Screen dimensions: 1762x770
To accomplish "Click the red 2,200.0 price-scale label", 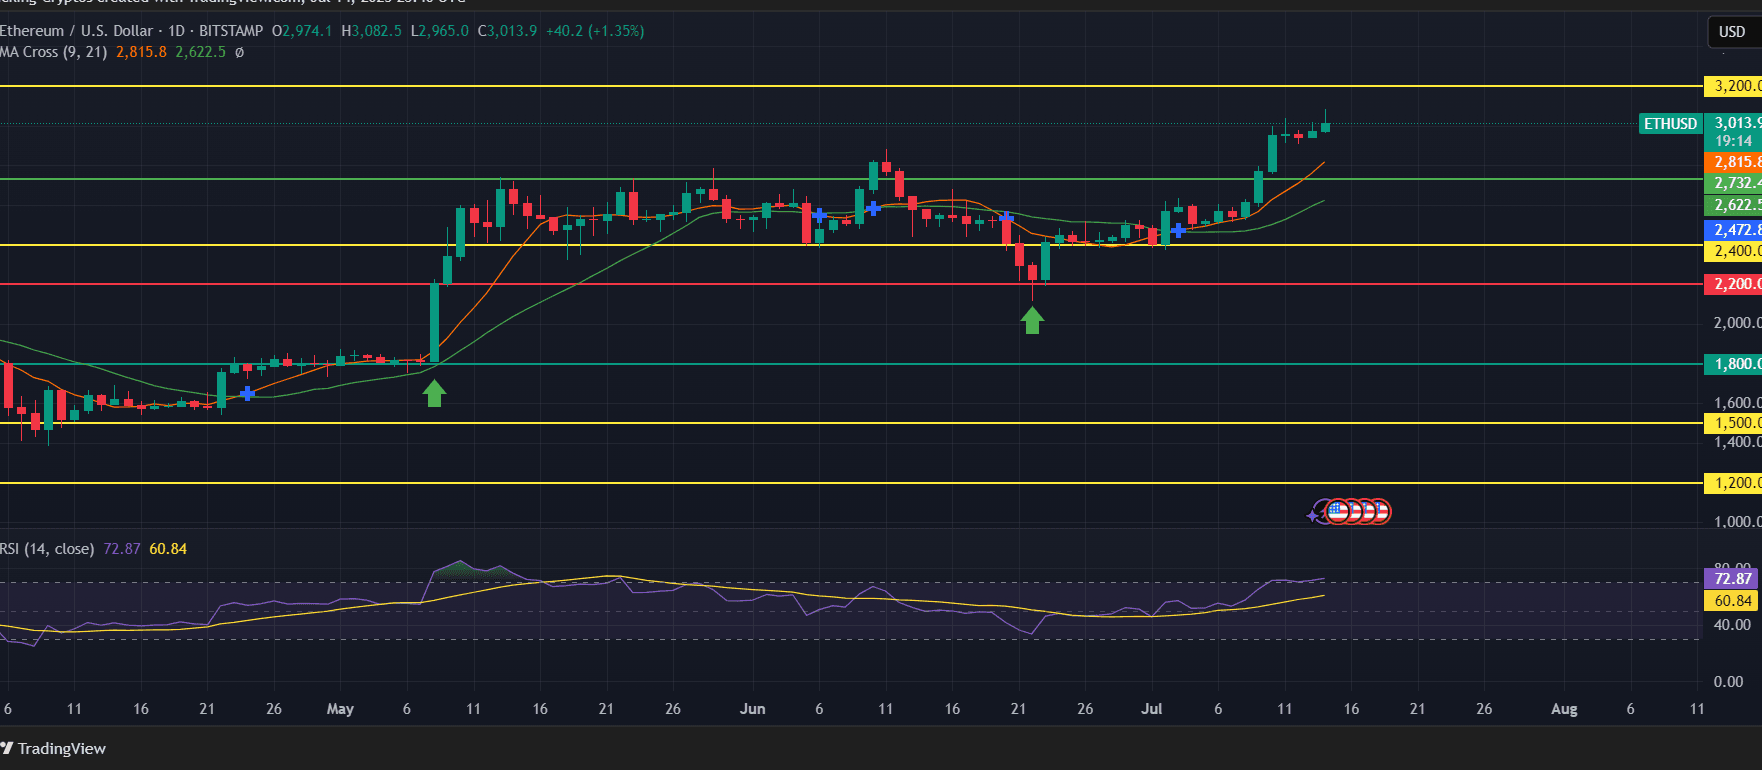I will point(1733,284).
